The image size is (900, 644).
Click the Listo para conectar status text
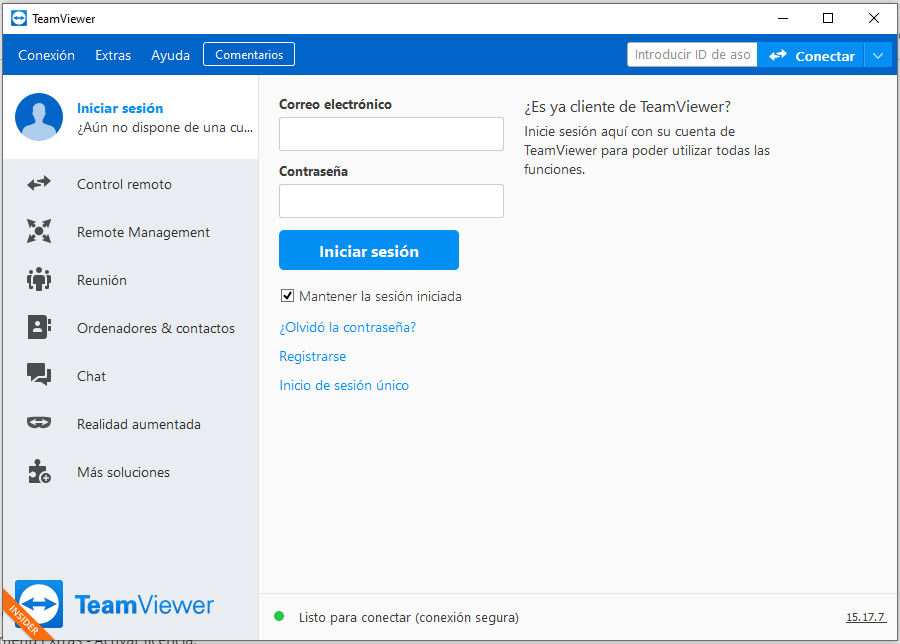point(409,617)
